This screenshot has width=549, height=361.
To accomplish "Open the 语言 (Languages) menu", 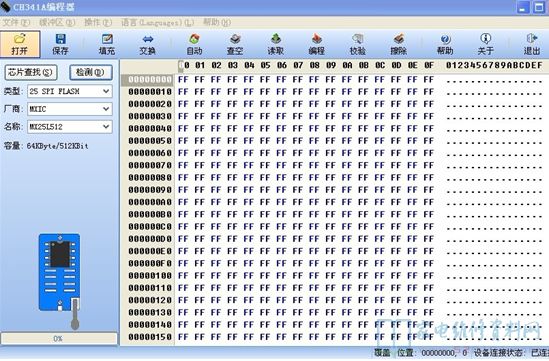I will tap(157, 23).
